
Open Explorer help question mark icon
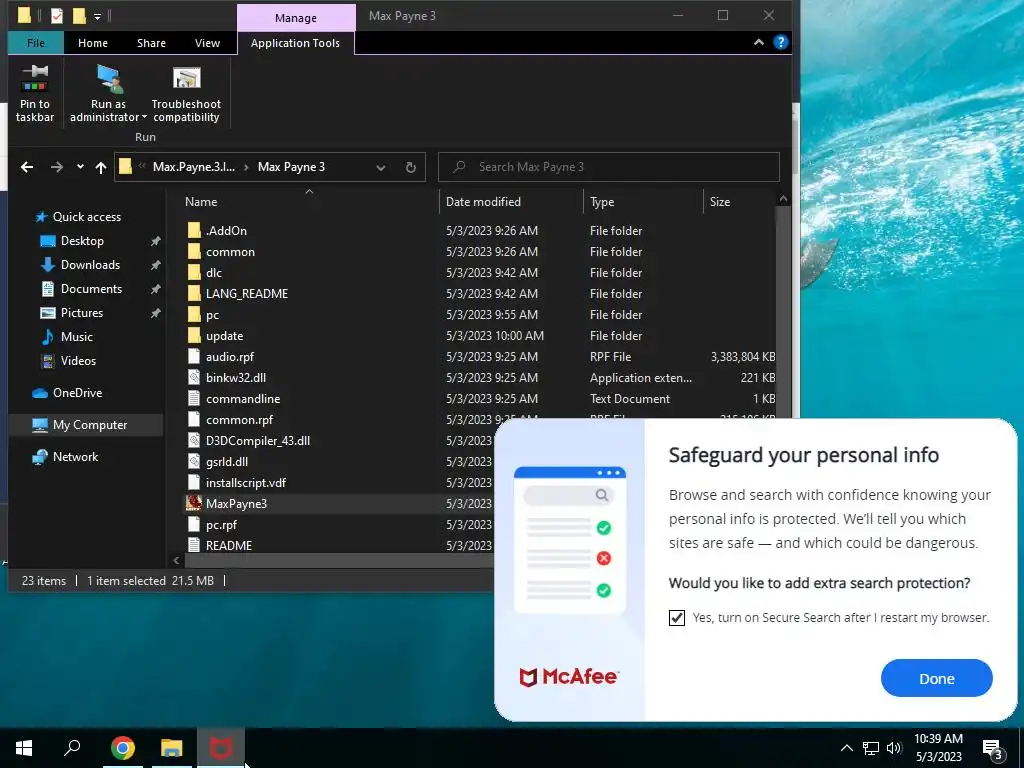[780, 42]
